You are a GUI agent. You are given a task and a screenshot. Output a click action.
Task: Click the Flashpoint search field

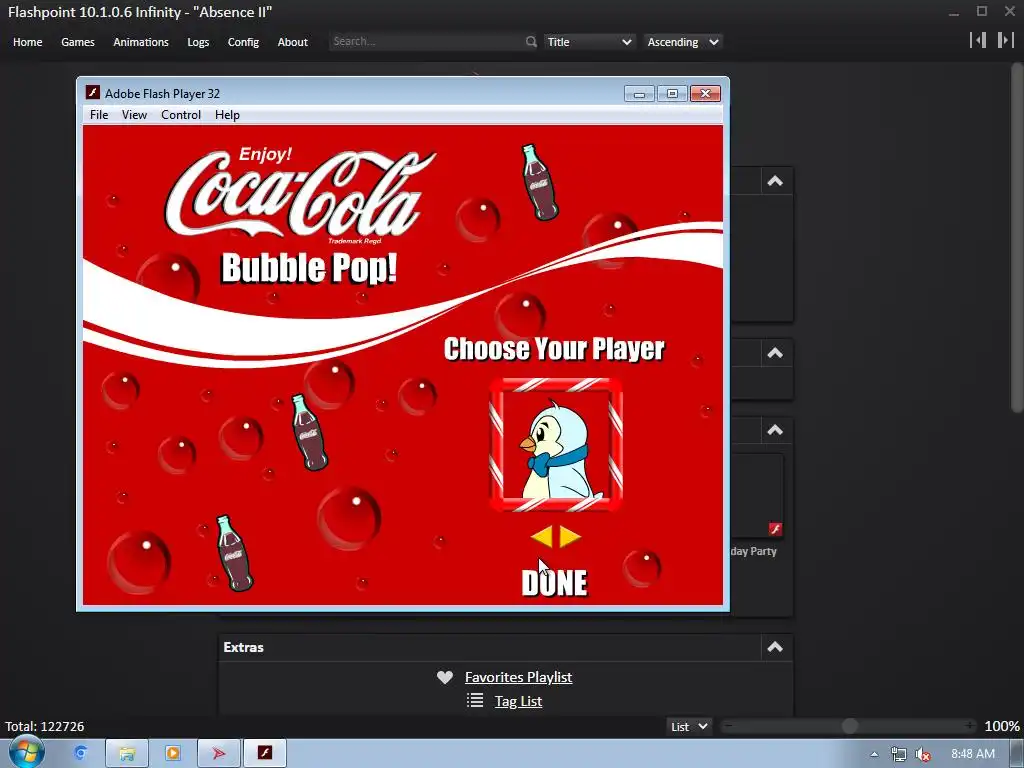(426, 41)
